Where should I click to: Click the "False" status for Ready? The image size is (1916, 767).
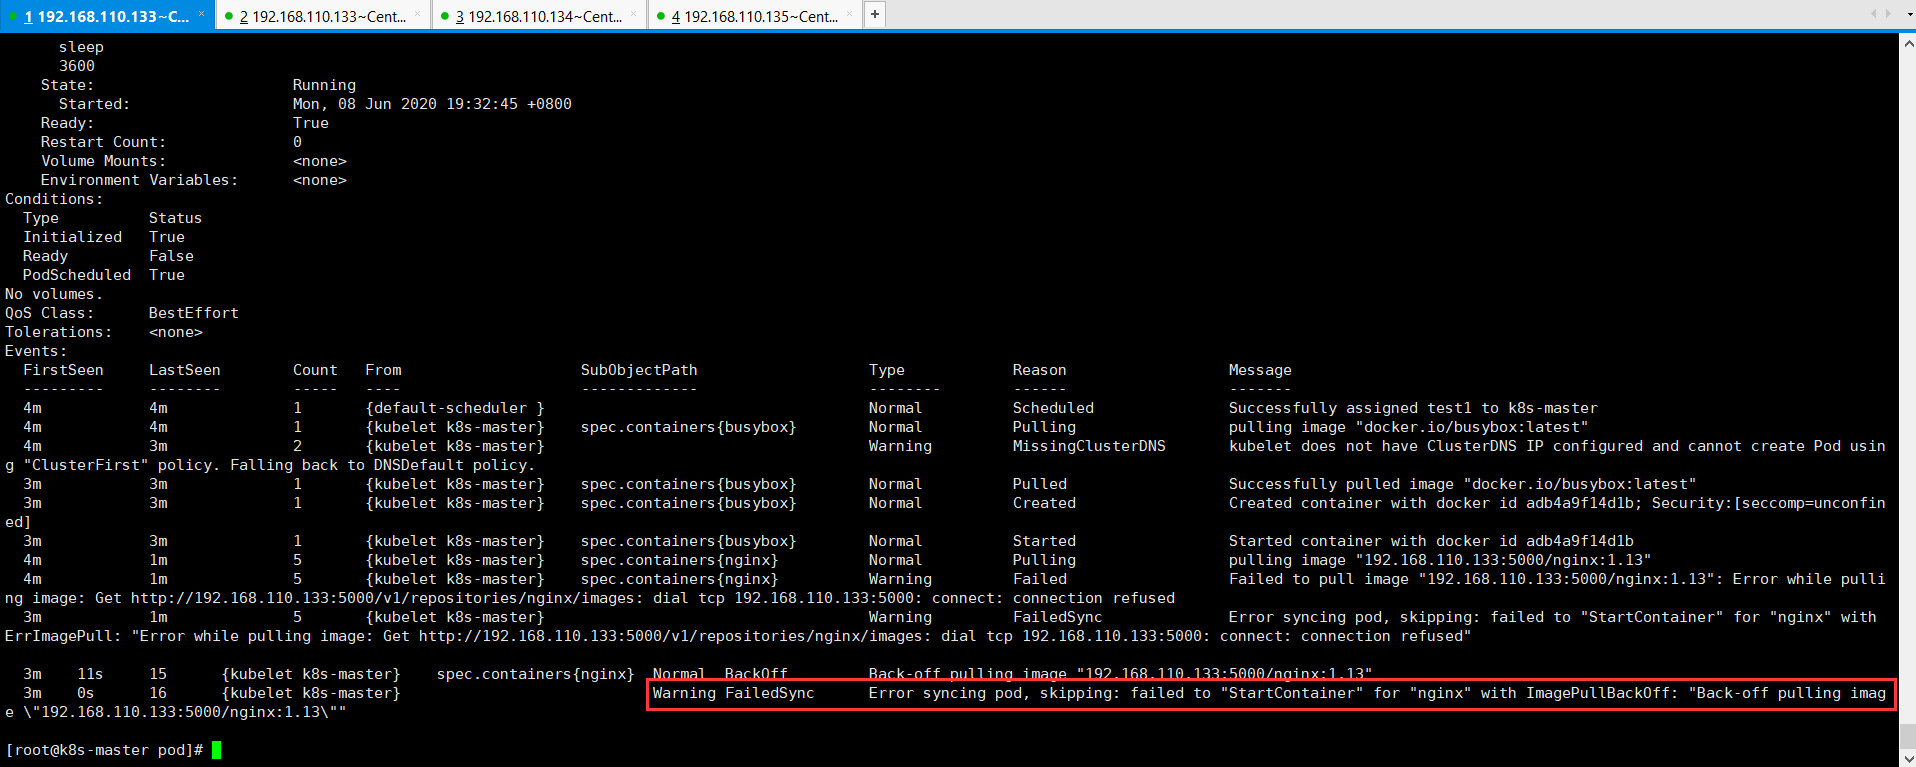coord(171,256)
